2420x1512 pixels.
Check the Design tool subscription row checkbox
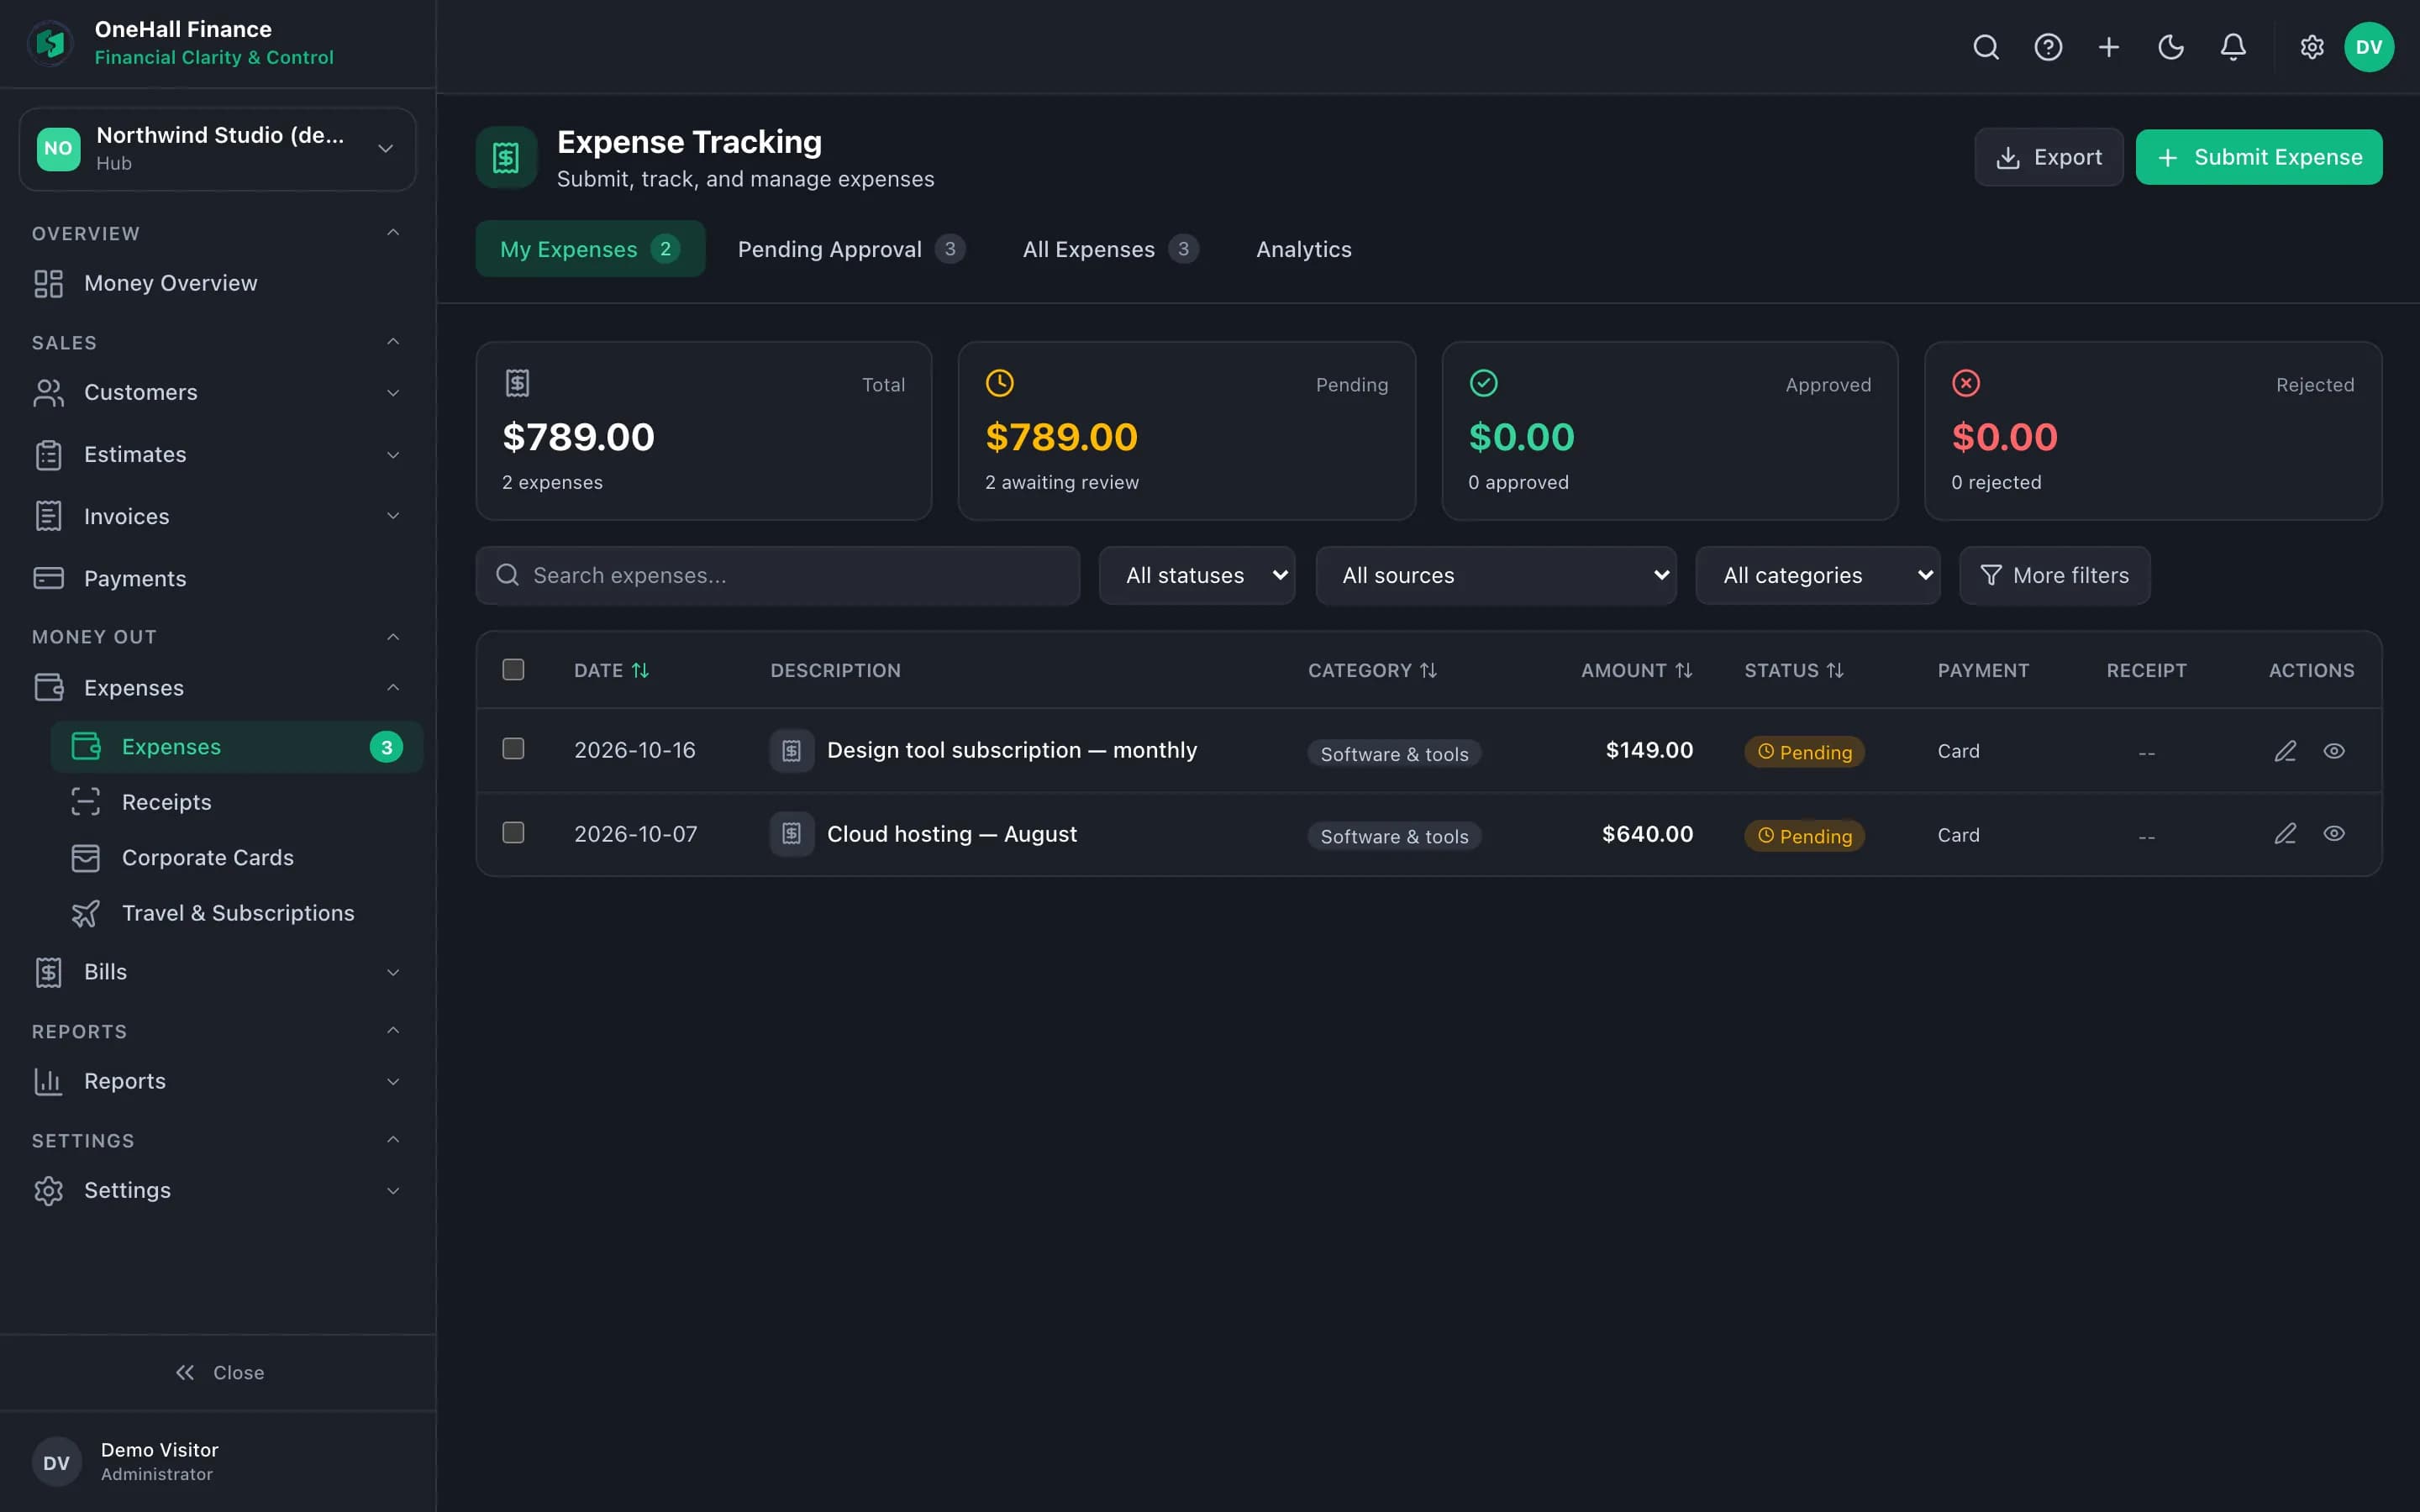513,749
